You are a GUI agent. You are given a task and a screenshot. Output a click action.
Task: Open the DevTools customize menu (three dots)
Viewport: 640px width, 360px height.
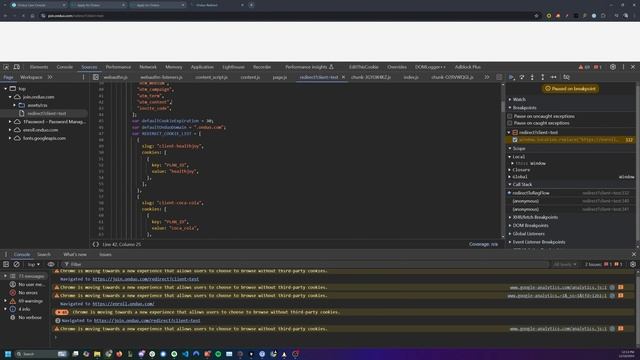623,67
